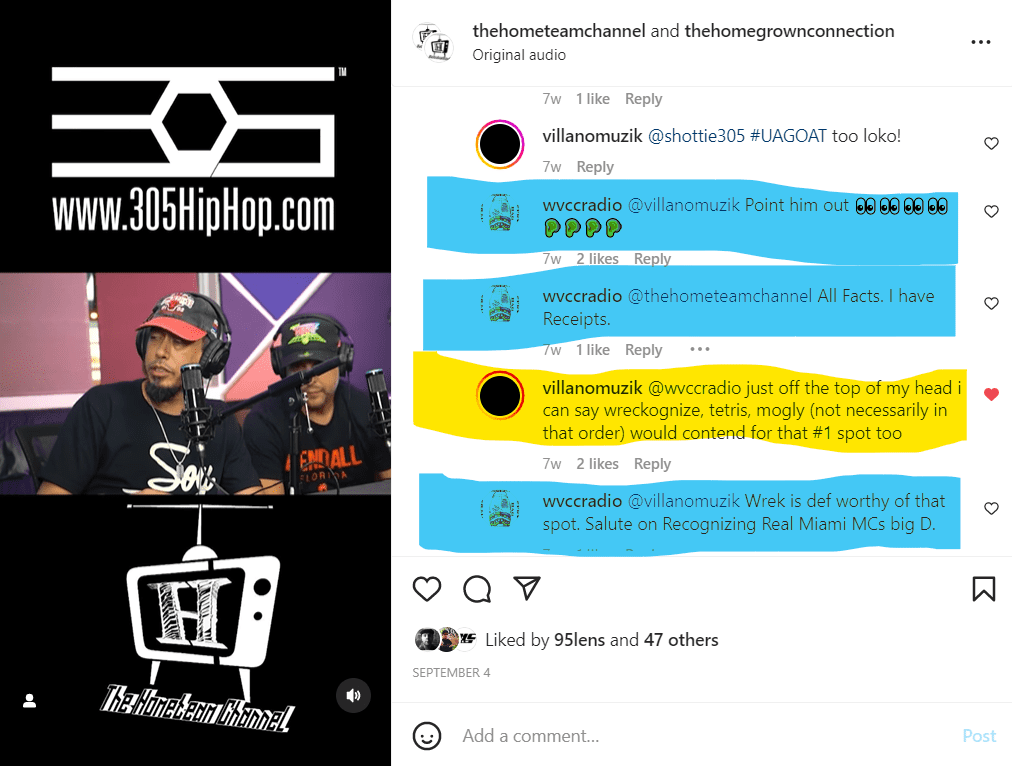1012x766 pixels.
Task: Open the emoji picker smiley icon
Action: coord(427,736)
